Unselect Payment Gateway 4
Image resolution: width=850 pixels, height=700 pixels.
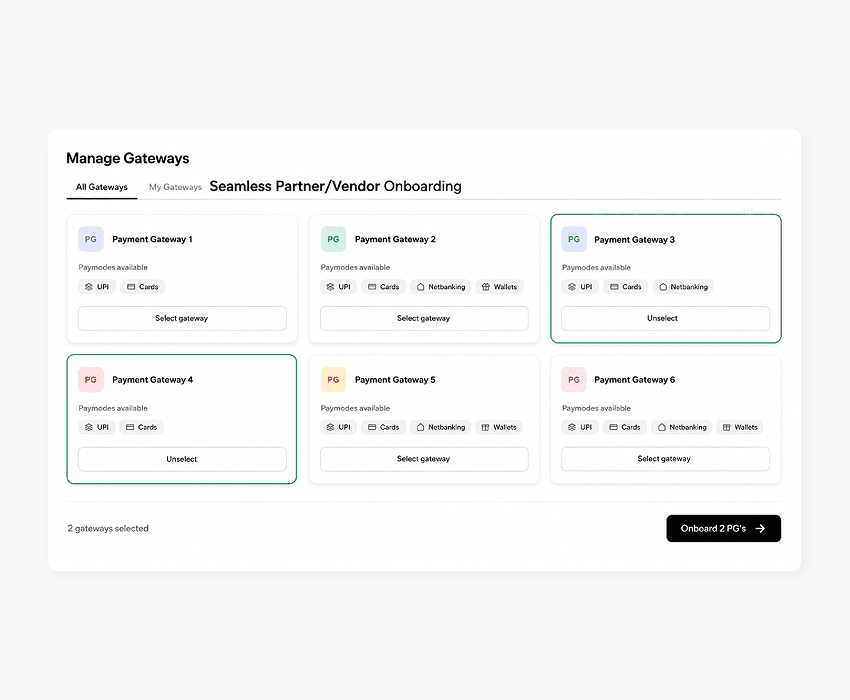pyautogui.click(x=182, y=459)
